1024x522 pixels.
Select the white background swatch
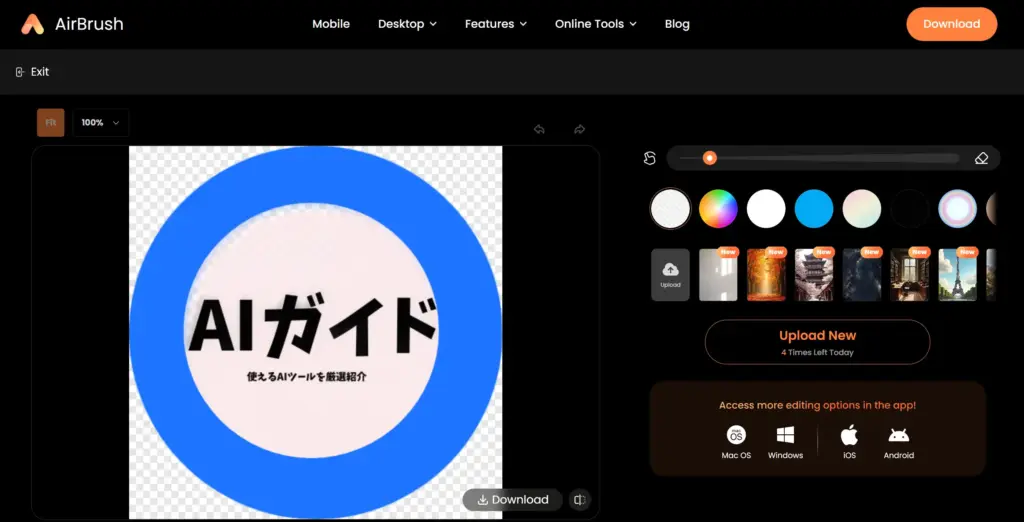(766, 208)
